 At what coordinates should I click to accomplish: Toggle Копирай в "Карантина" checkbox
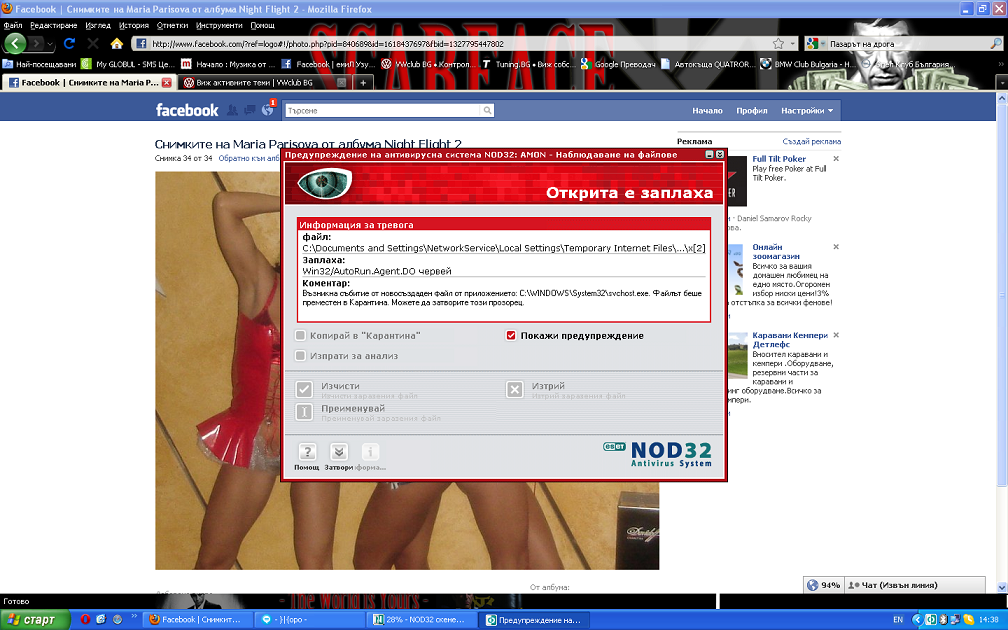300,336
